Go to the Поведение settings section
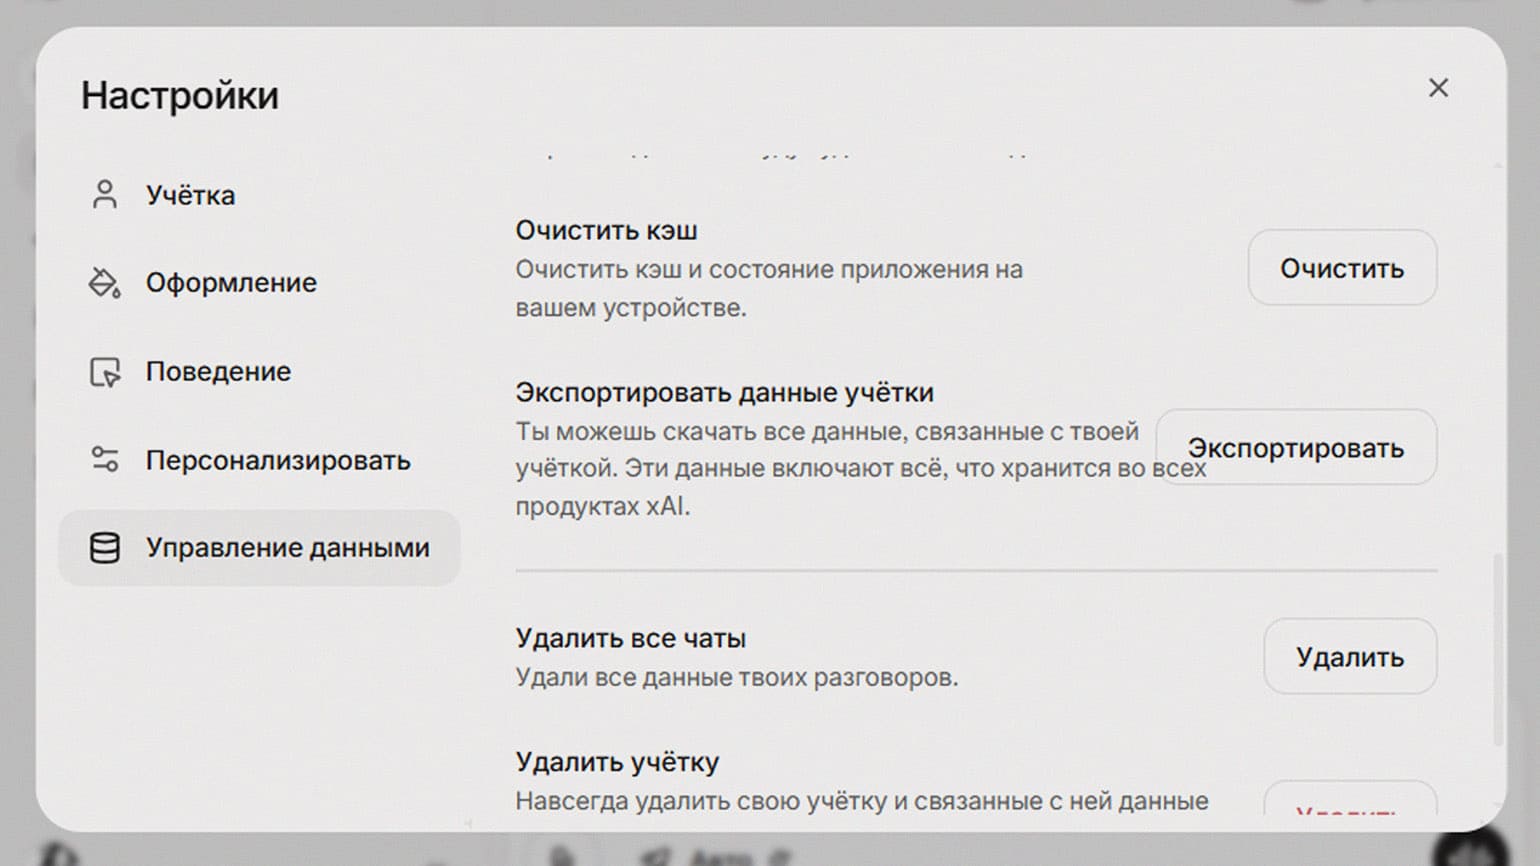This screenshot has width=1540, height=866. pos(218,372)
